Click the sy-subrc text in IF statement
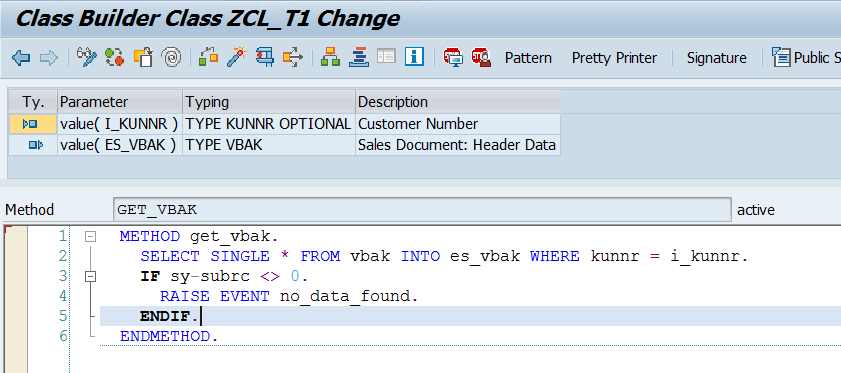This screenshot has width=841, height=373. pyautogui.click(x=211, y=277)
